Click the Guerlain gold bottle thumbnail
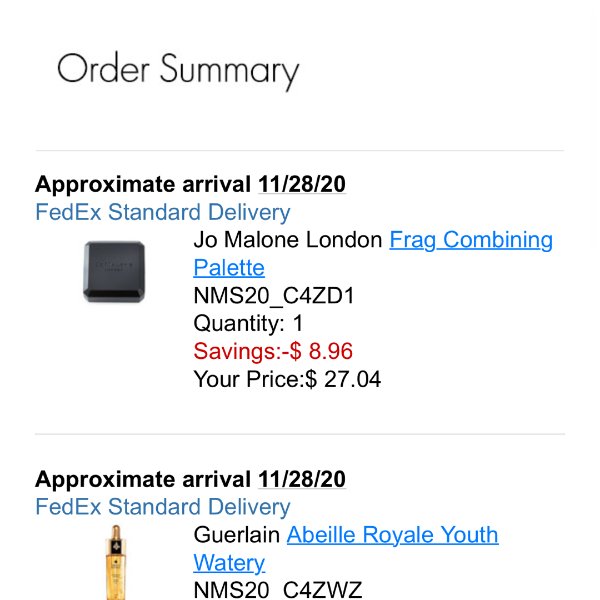600x600 pixels. 116,562
